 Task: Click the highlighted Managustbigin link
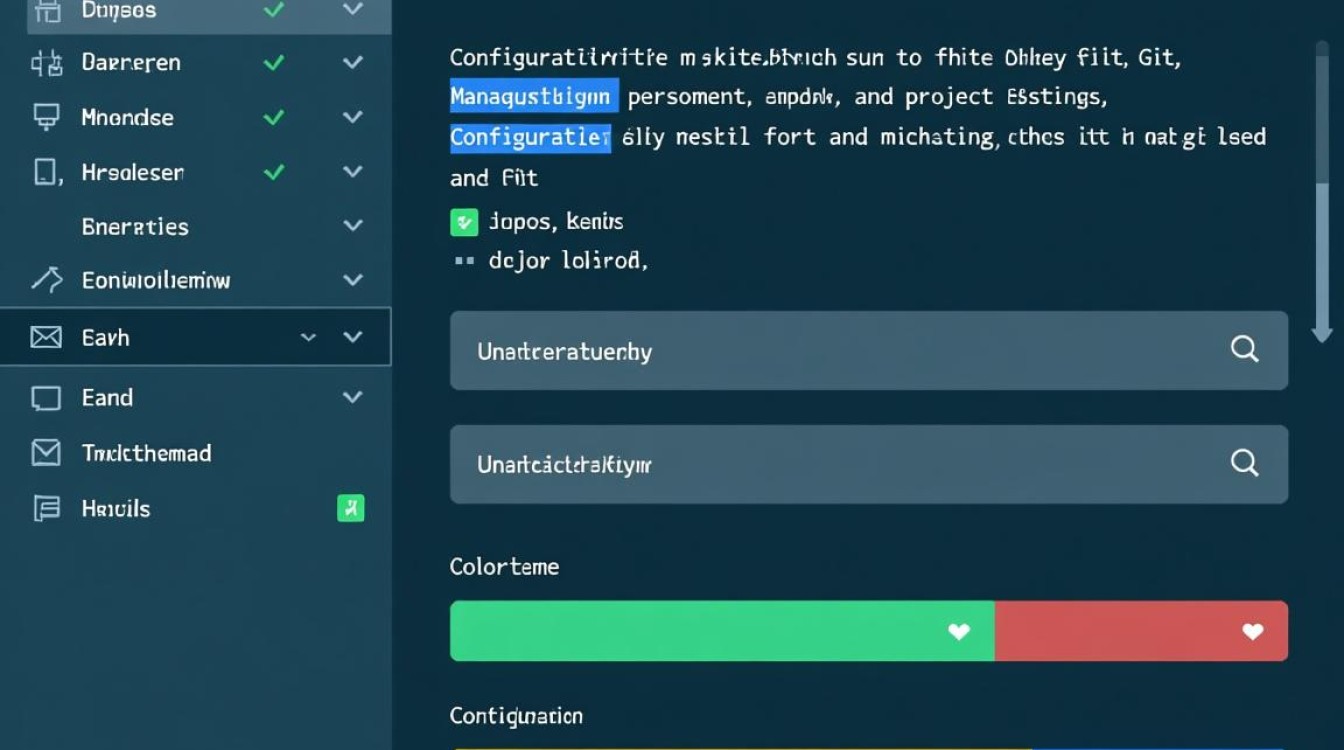click(533, 96)
